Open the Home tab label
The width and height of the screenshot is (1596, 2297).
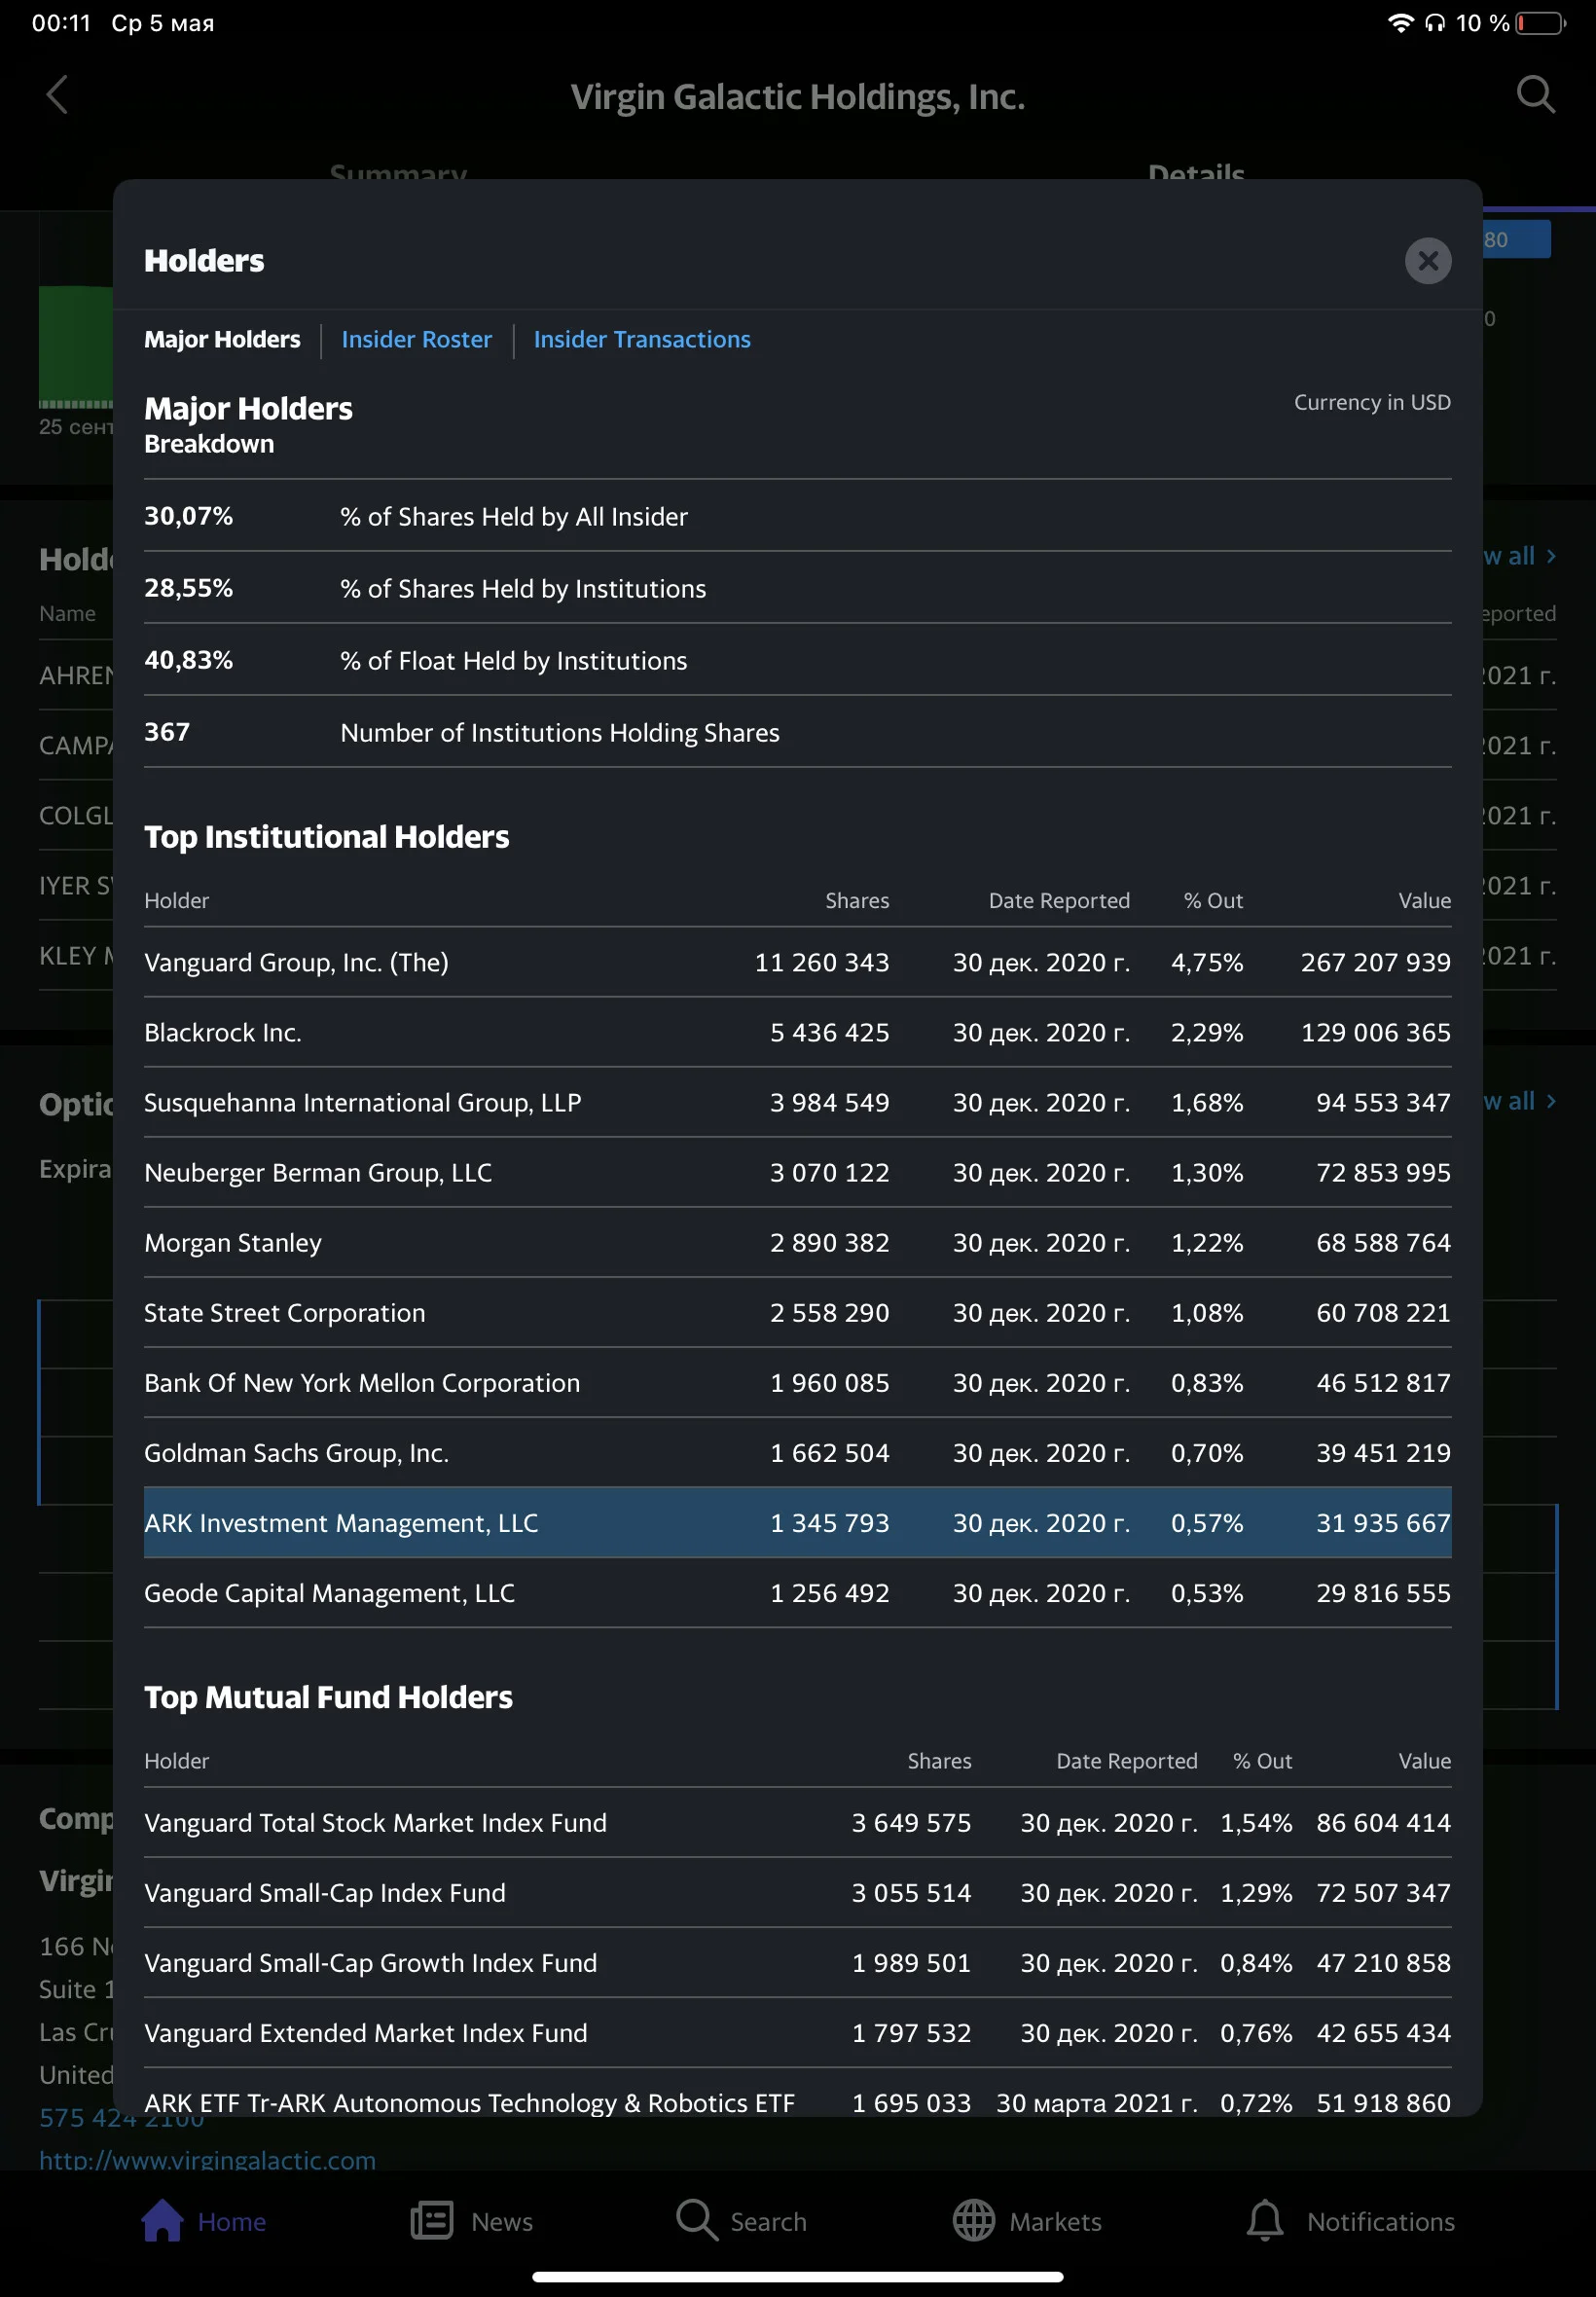(x=232, y=2222)
